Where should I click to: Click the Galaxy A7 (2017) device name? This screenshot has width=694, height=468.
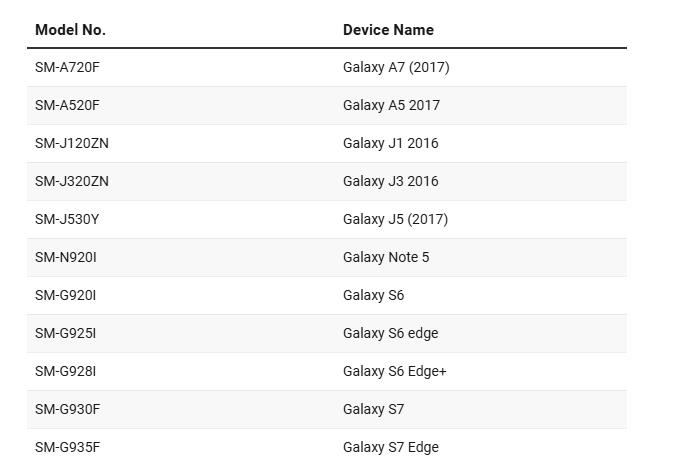pos(396,67)
